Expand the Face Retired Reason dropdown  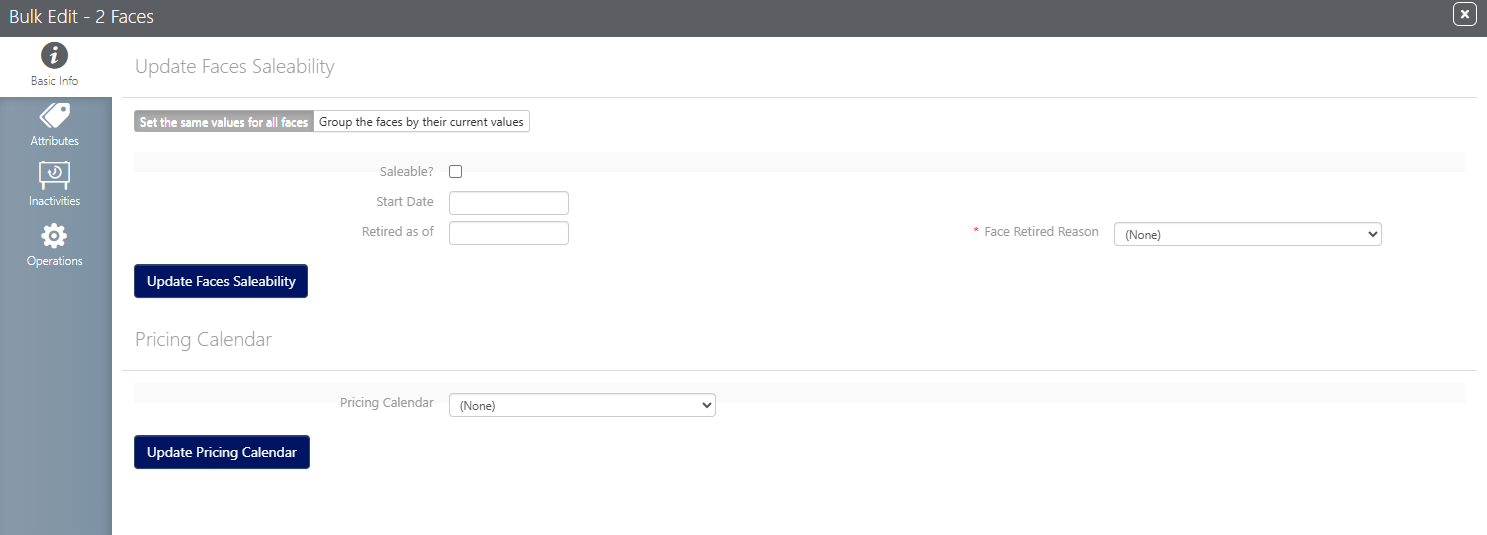pos(1247,234)
